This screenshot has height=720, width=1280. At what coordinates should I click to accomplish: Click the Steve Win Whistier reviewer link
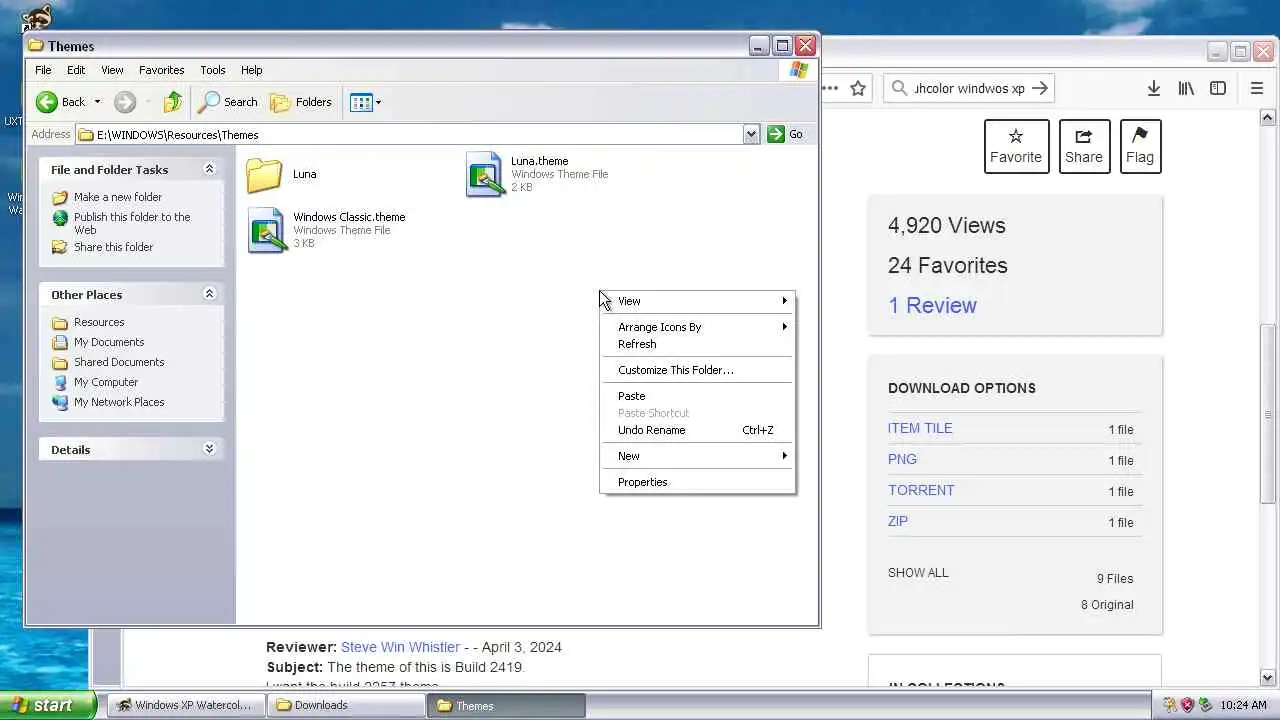pyautogui.click(x=400, y=647)
